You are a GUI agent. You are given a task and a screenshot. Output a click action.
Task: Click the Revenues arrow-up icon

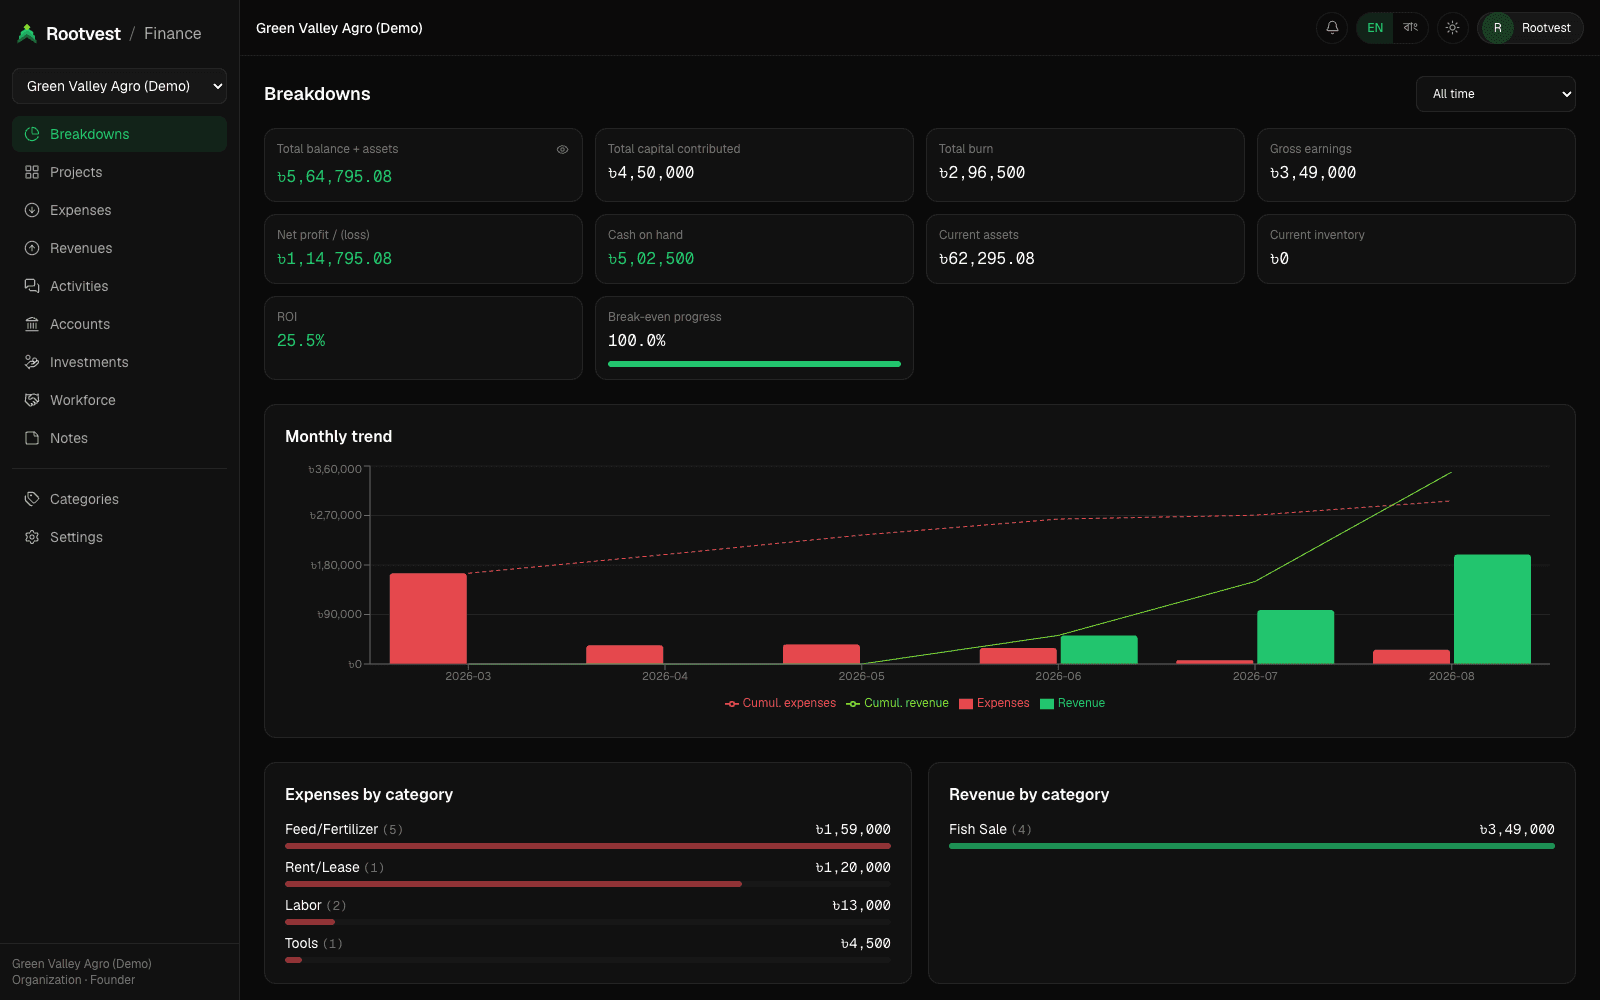click(32, 248)
